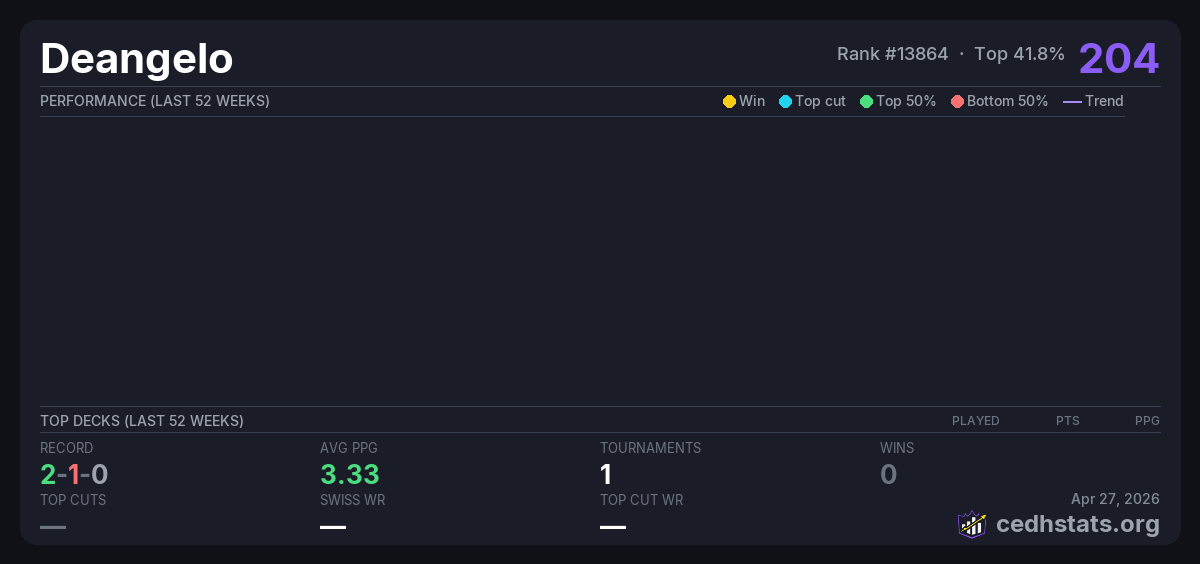Click the Rank #13864 text
Screen dimensions: 1200x564
pos(892,54)
